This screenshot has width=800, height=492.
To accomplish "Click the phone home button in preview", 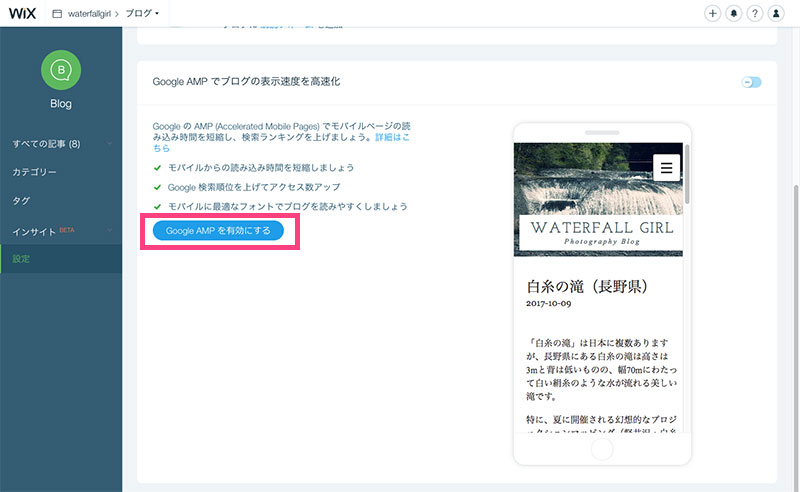I will click(602, 449).
